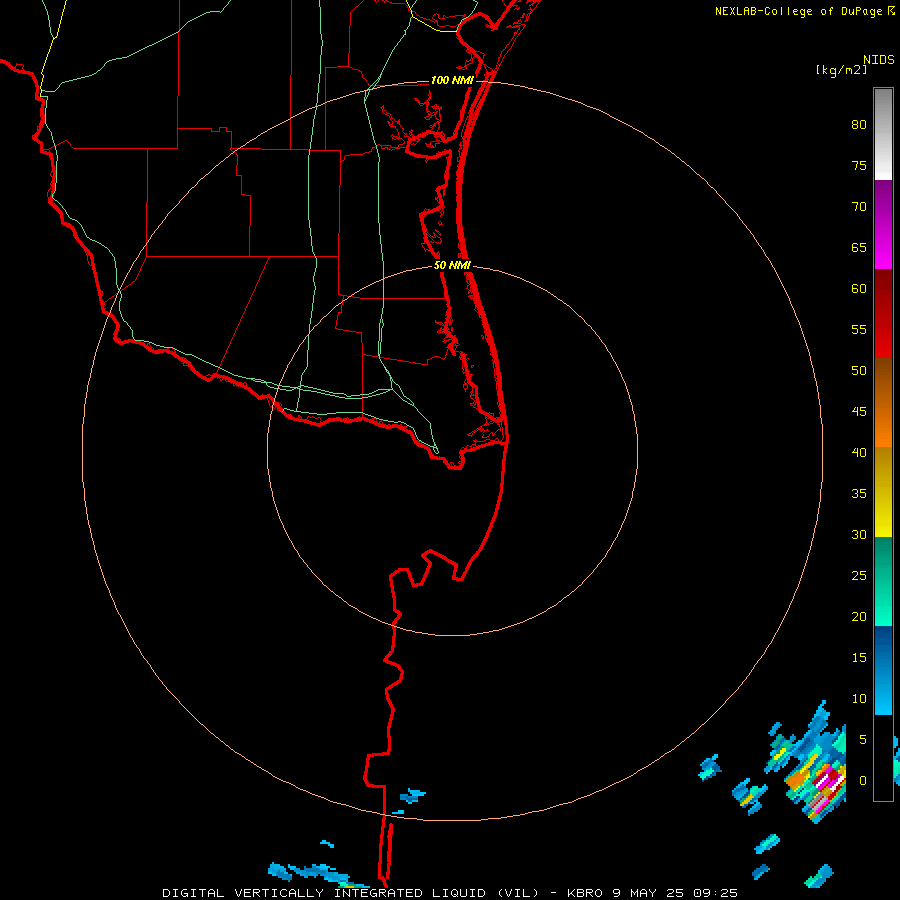
Task: Select the black bottom segment of the color bar
Action: [883, 758]
